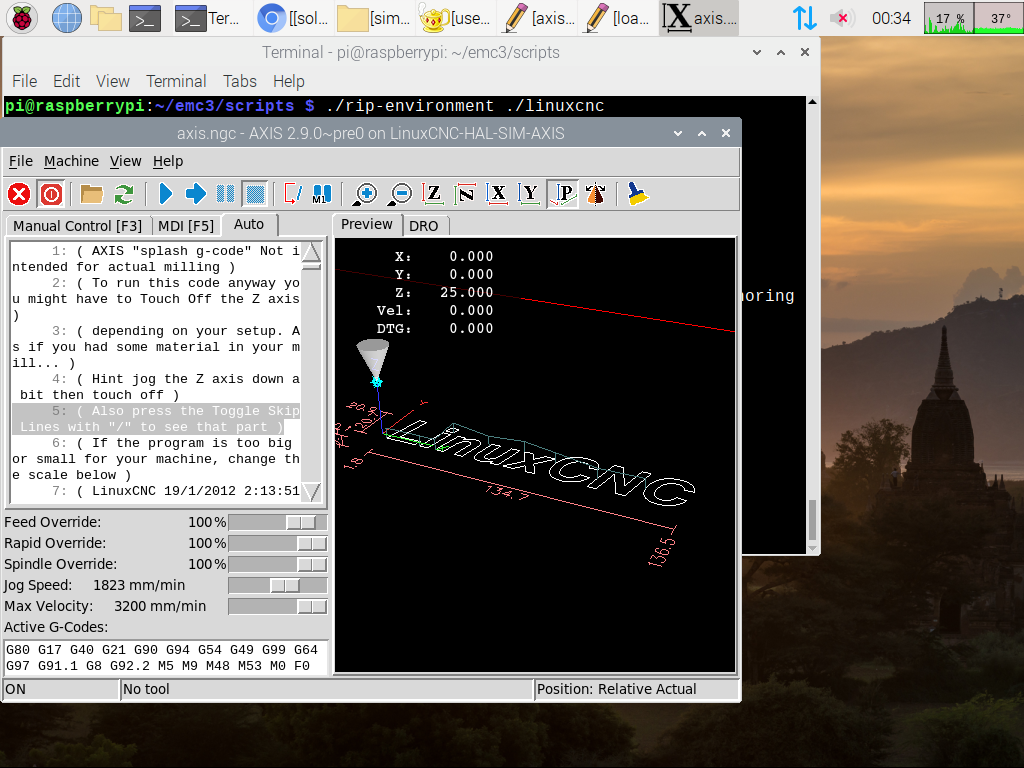
Task: Open the Terminal window's Edit menu
Action: click(x=67, y=81)
